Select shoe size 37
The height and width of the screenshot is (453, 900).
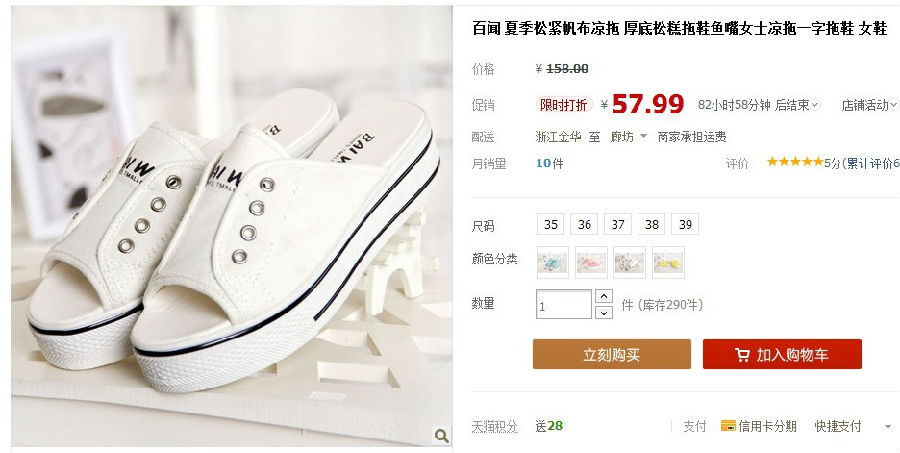coord(618,224)
